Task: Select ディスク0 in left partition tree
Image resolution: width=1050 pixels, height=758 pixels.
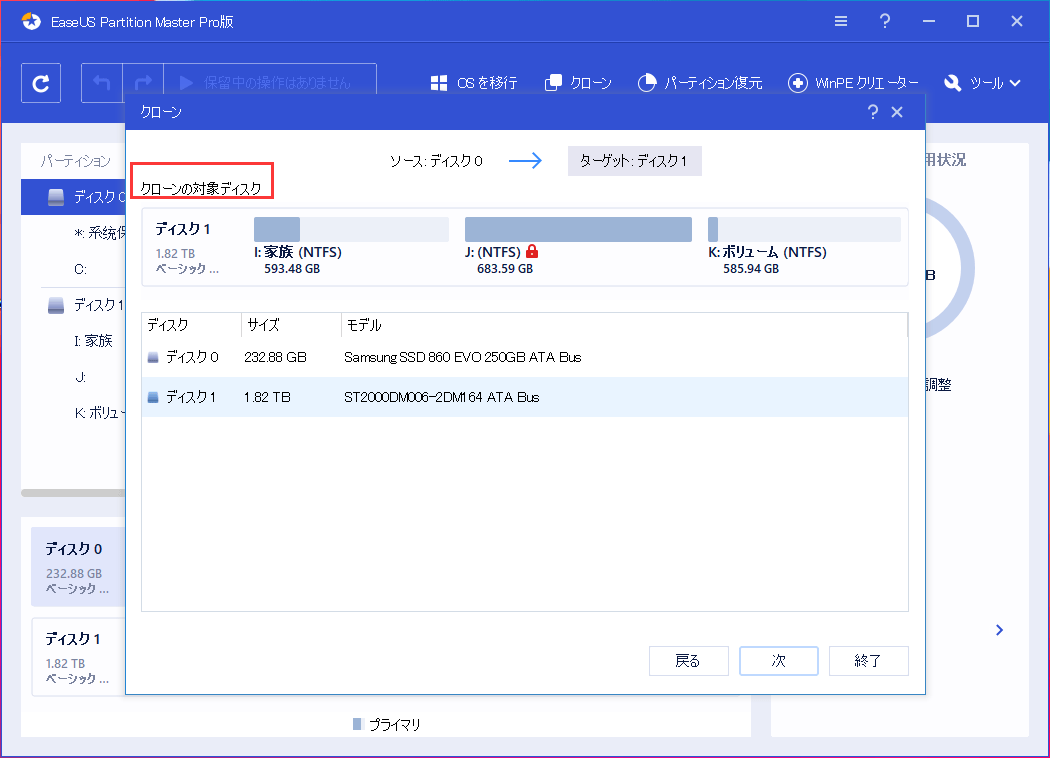Action: point(74,197)
